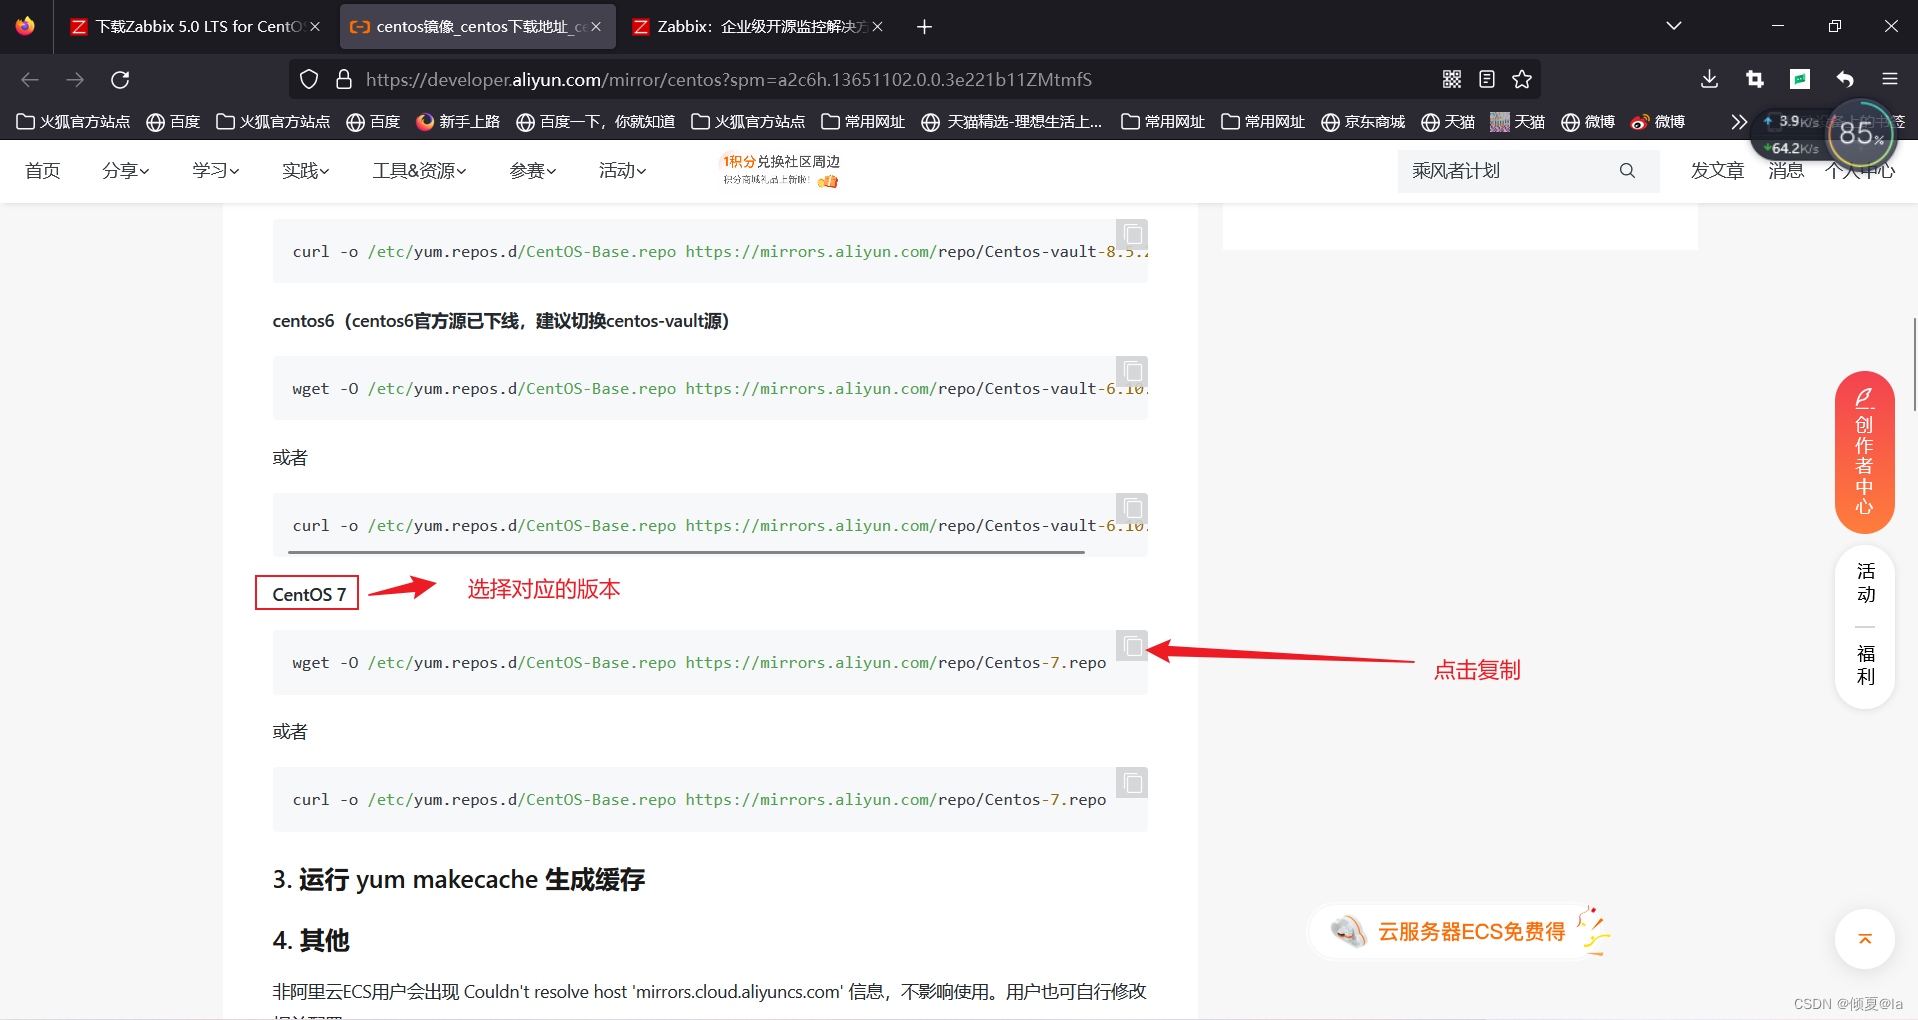
Task: Toggle reader view icon in address bar
Action: pos(1487,79)
